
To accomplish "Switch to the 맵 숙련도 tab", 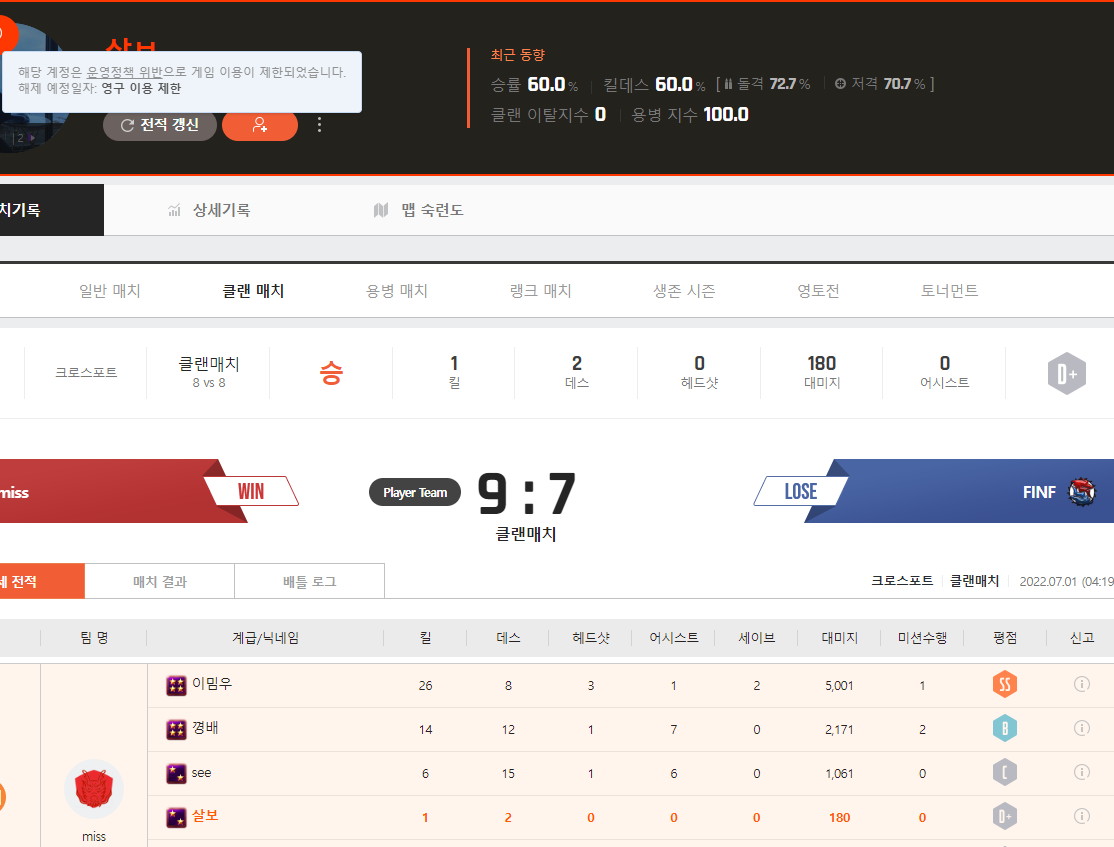I will click(x=418, y=210).
